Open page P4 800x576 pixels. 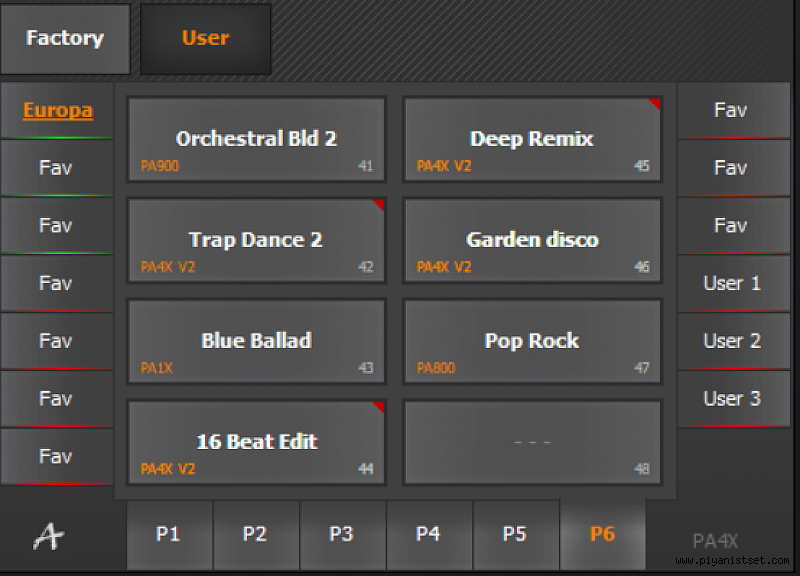pos(429,535)
